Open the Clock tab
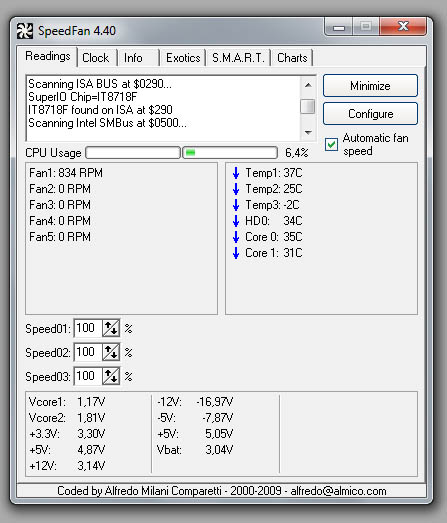447x523 pixels. coord(95,58)
